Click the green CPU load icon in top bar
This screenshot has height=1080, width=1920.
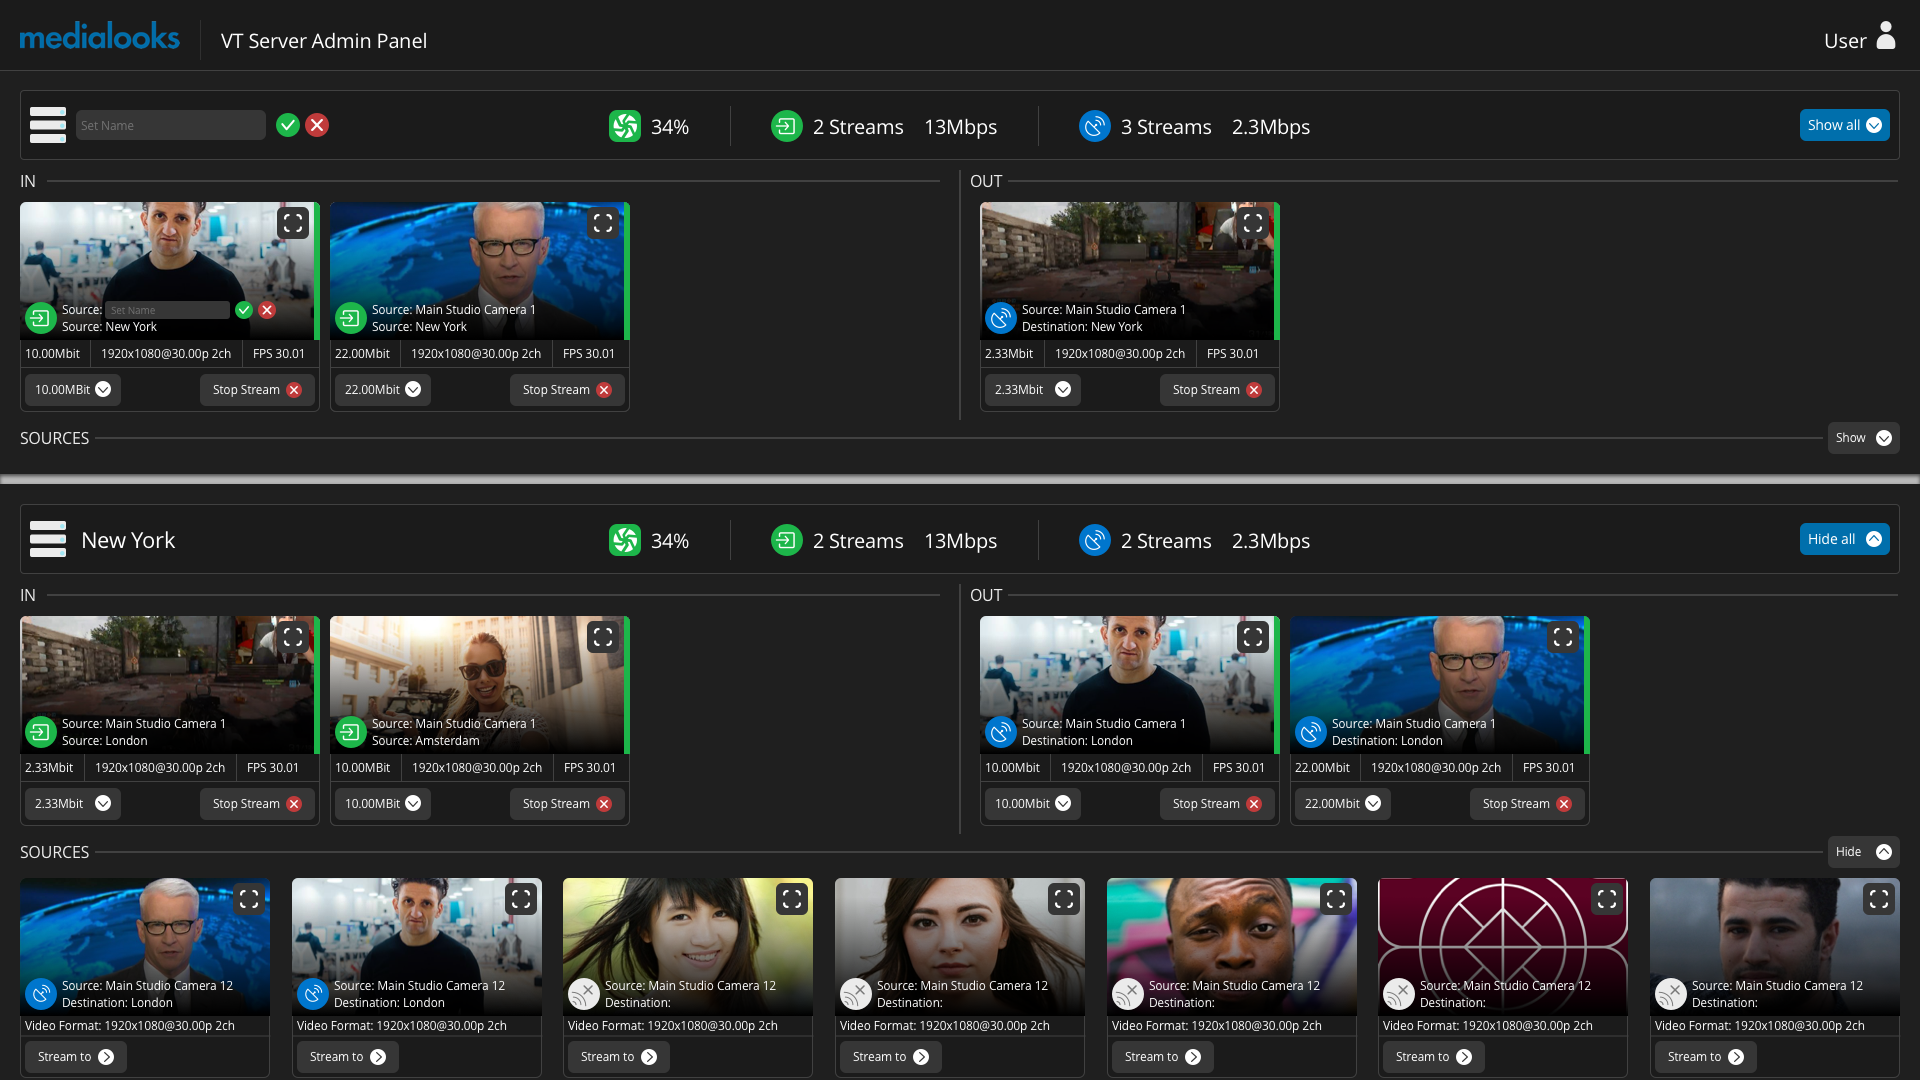coord(625,126)
